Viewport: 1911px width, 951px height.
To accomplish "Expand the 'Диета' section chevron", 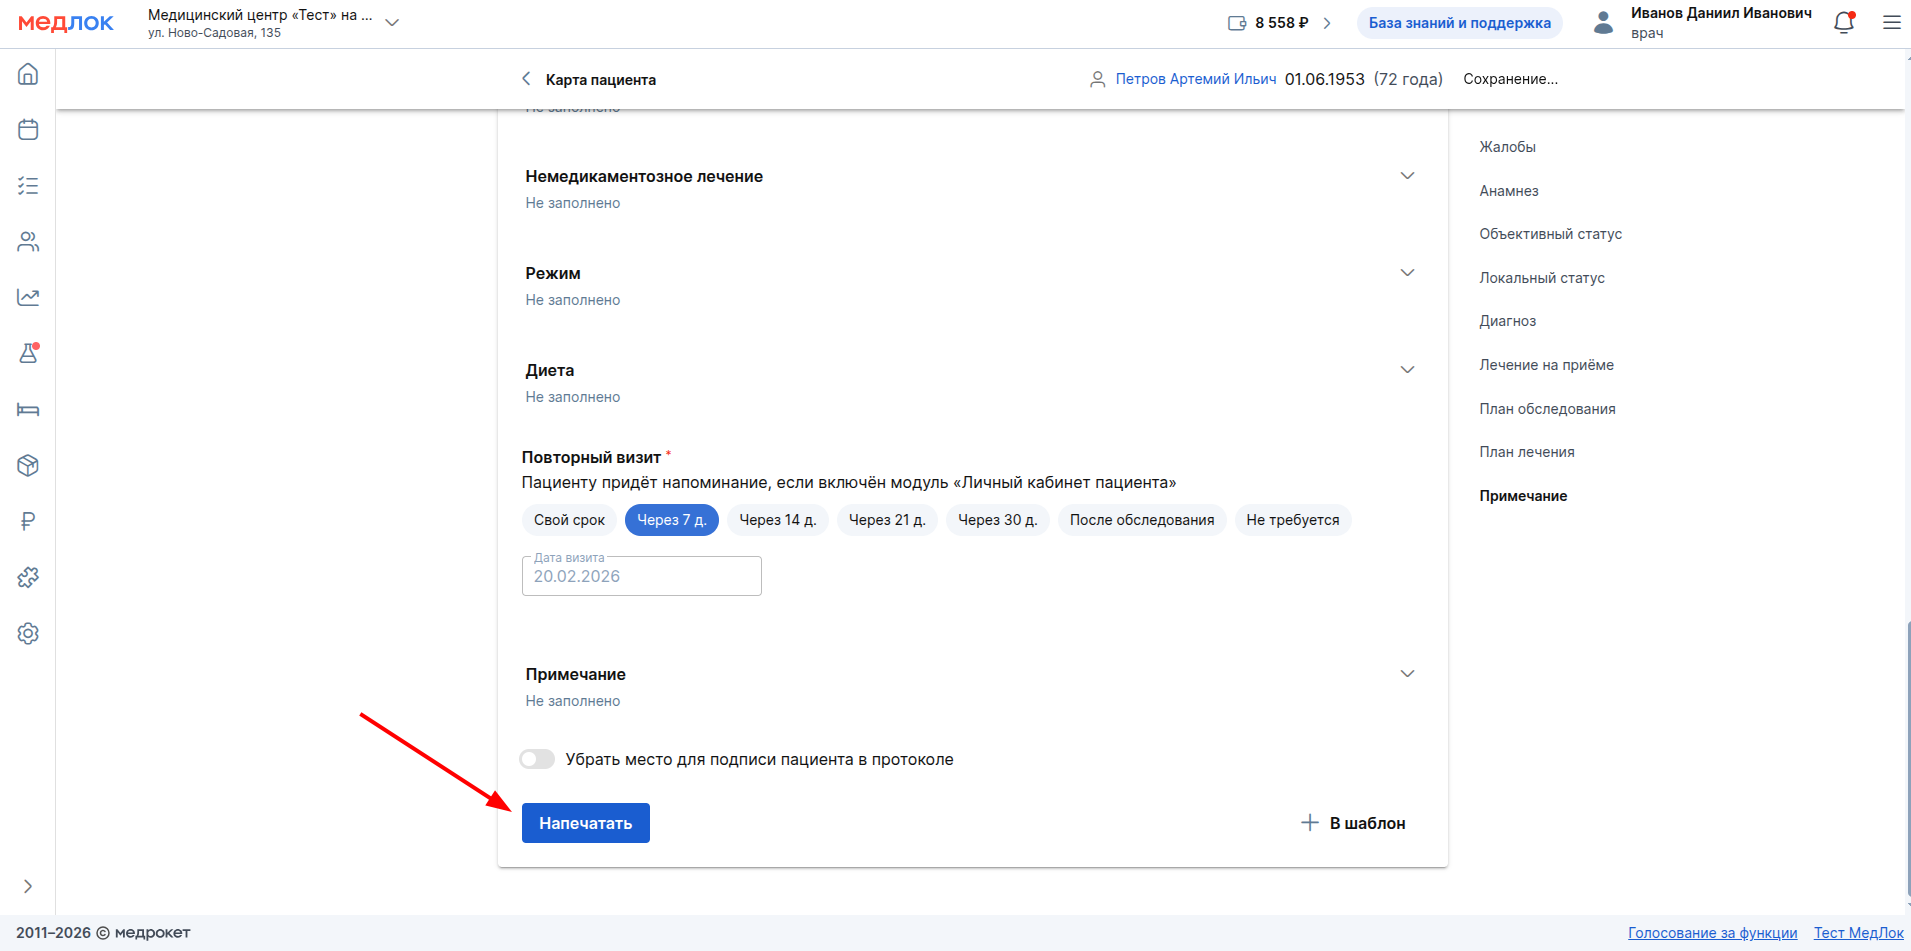I will click(x=1407, y=370).
